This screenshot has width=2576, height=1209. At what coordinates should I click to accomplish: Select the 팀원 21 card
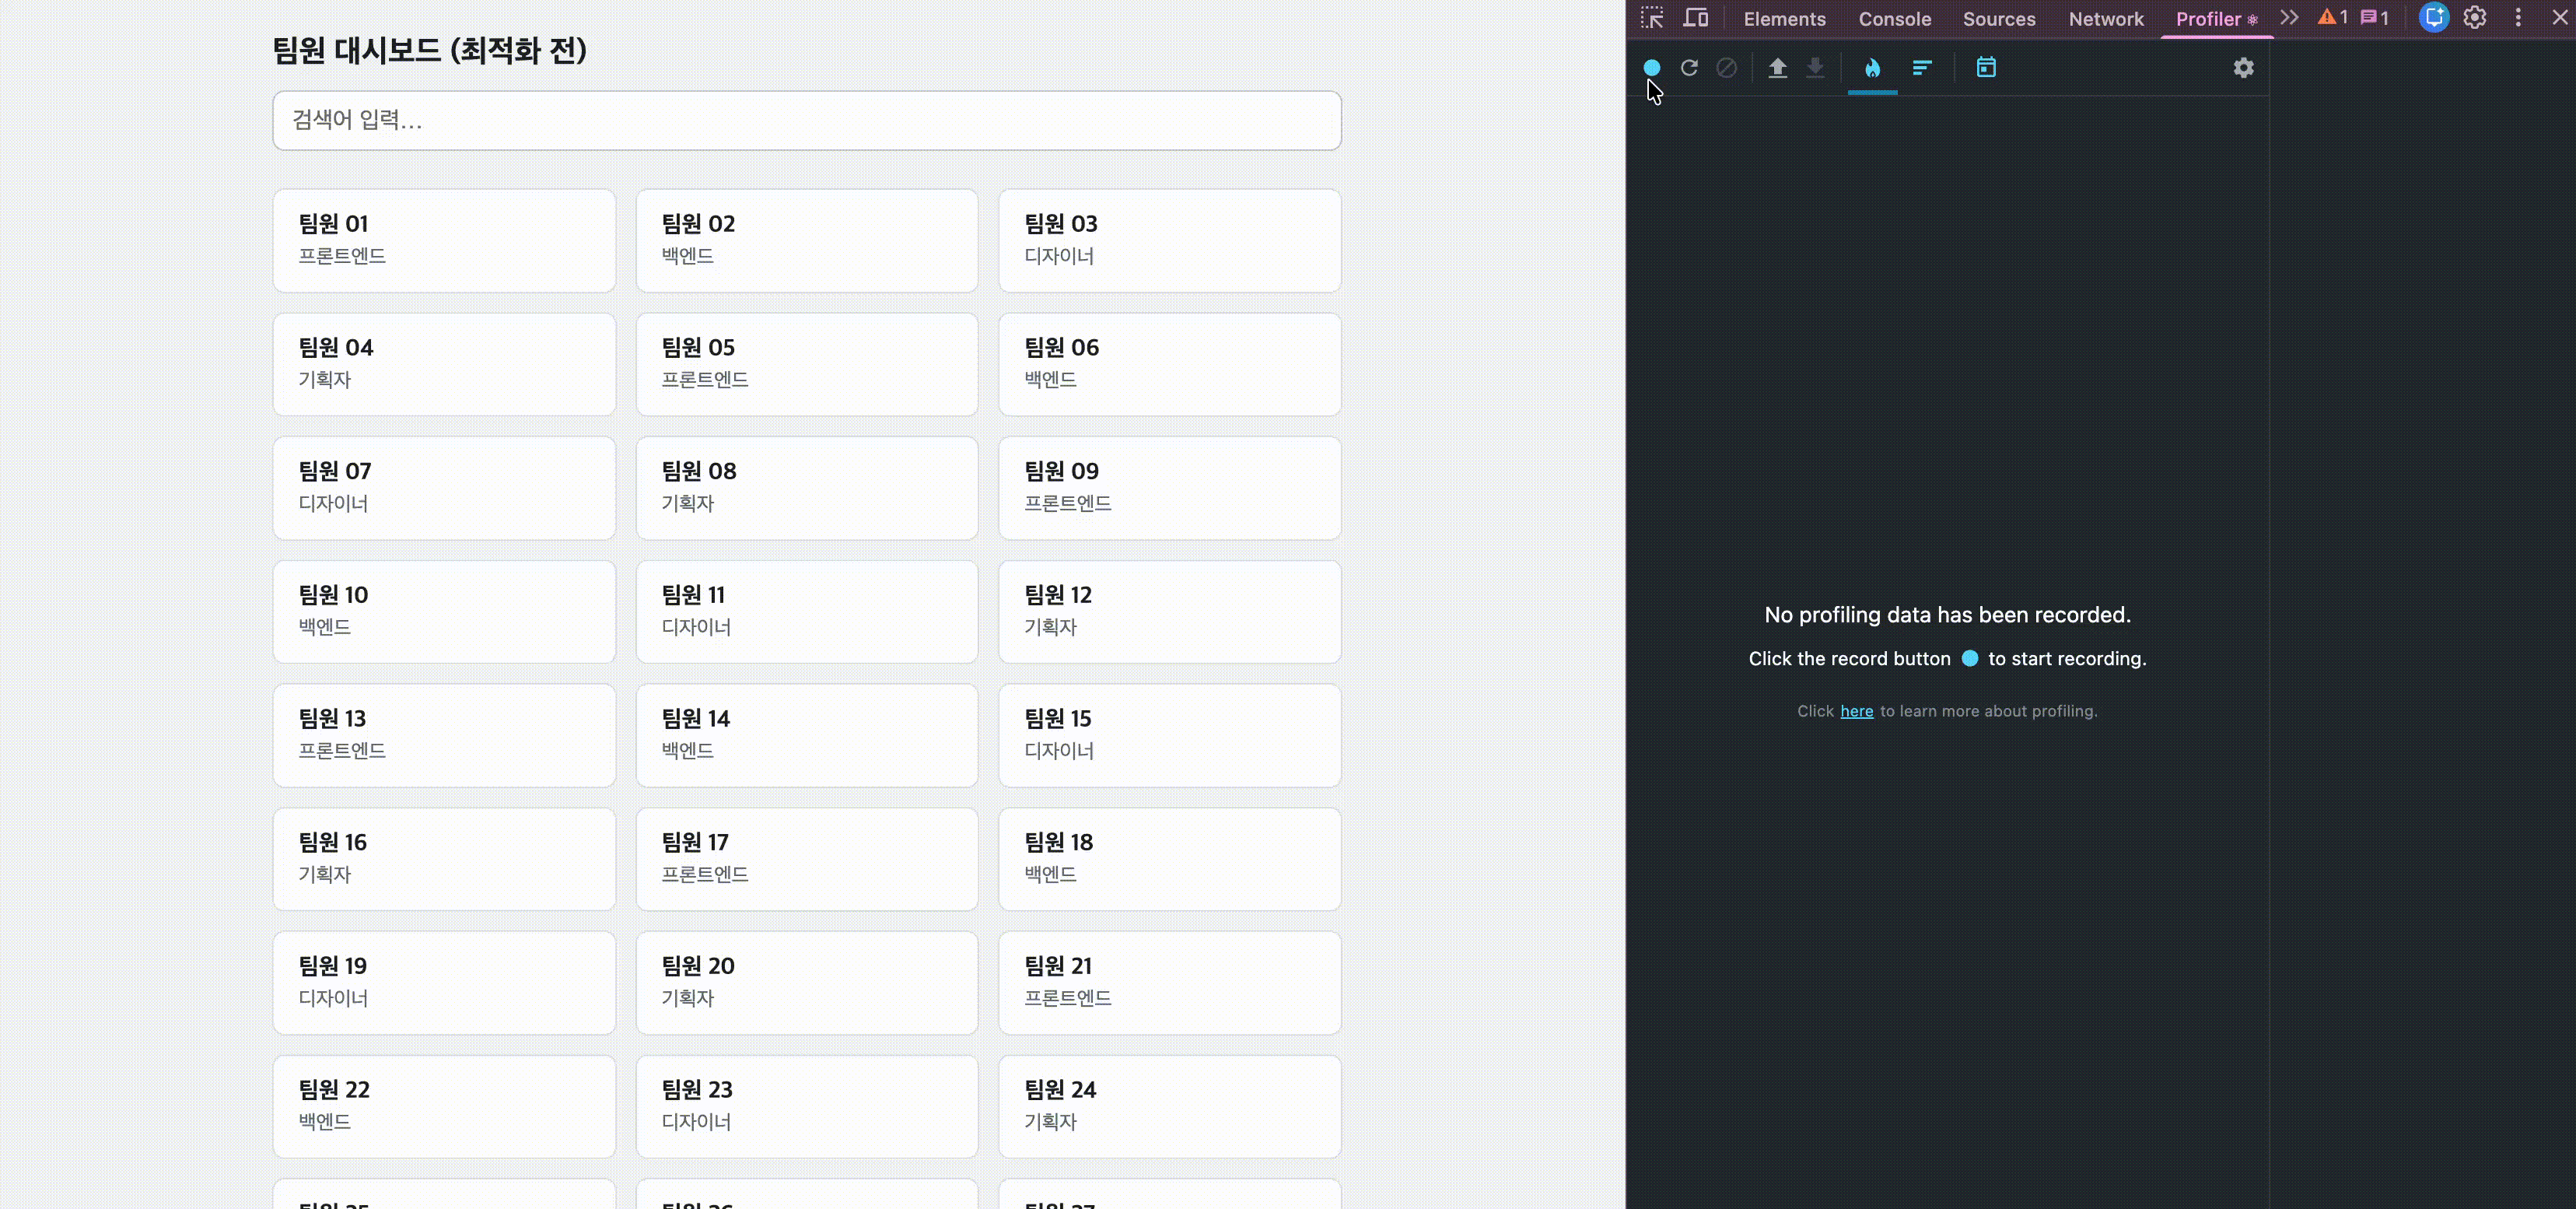[x=1170, y=983]
